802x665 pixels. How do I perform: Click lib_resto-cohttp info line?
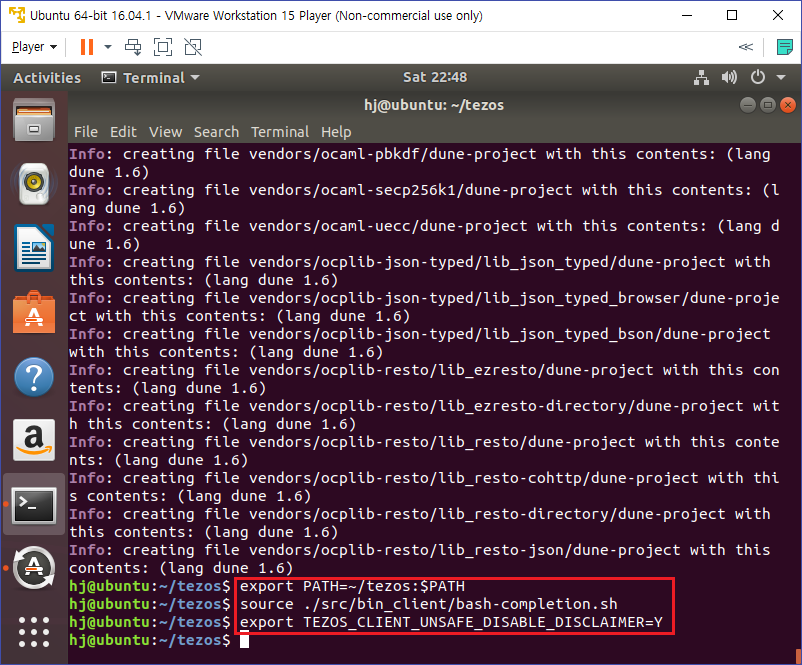[x=424, y=487]
